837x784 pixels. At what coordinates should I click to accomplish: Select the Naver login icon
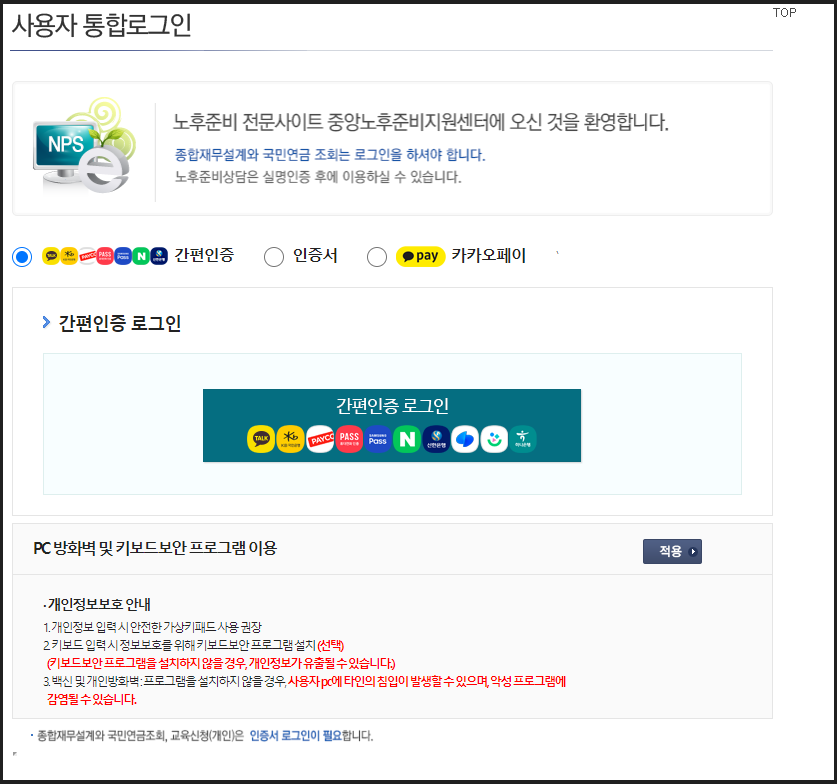(406, 438)
